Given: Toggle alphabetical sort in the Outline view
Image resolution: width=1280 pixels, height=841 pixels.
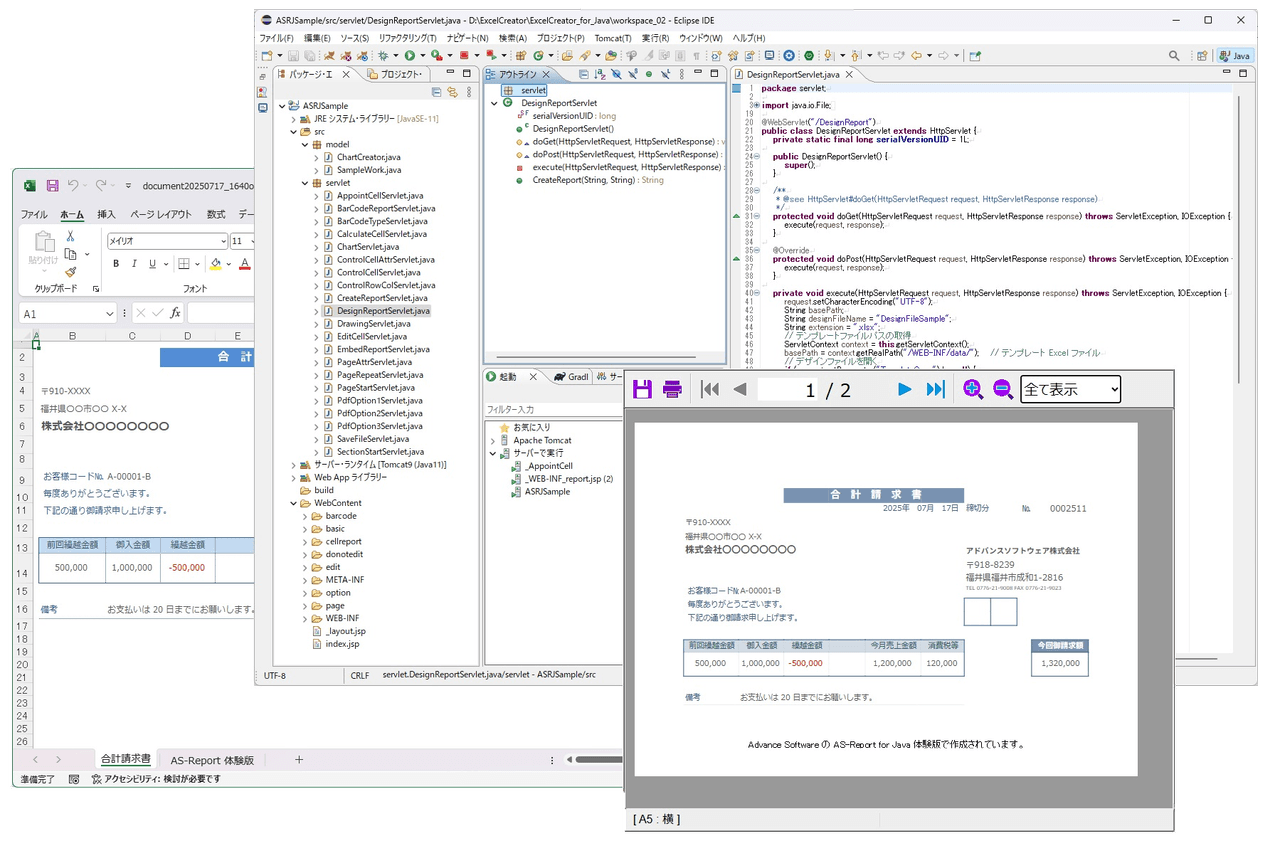Looking at the screenshot, I should [600, 74].
